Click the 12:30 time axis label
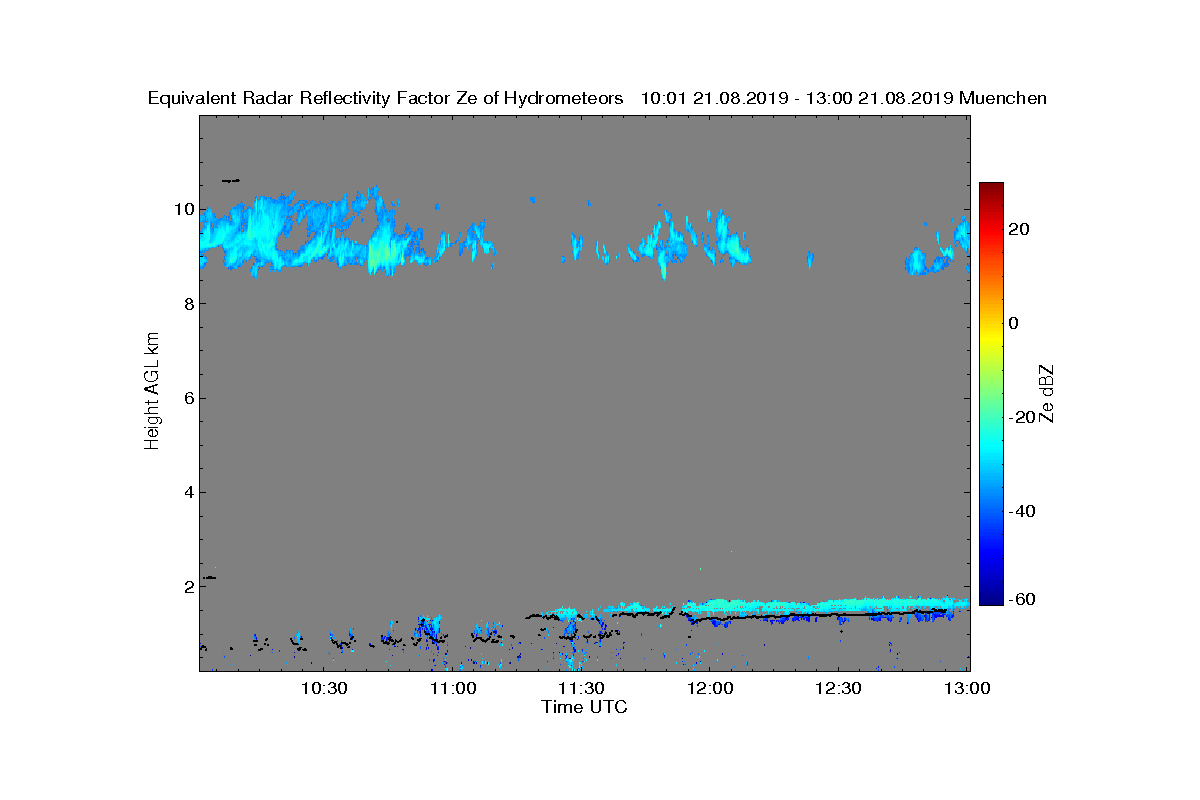Viewport: 1200px width, 800px height. 839,688
